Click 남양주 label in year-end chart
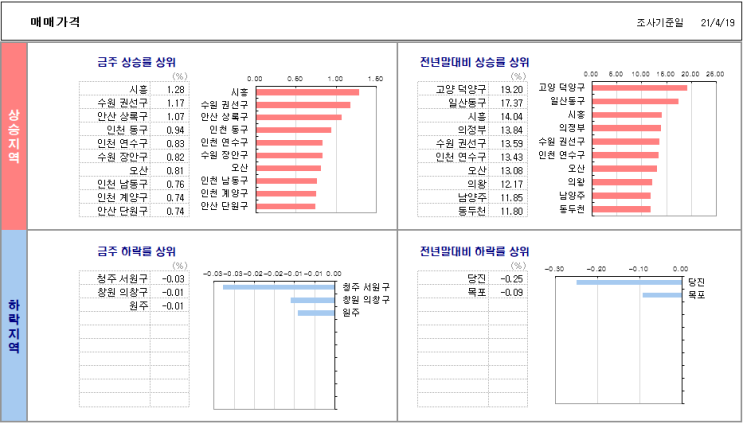This screenshot has height=424, width=743. click(x=571, y=195)
